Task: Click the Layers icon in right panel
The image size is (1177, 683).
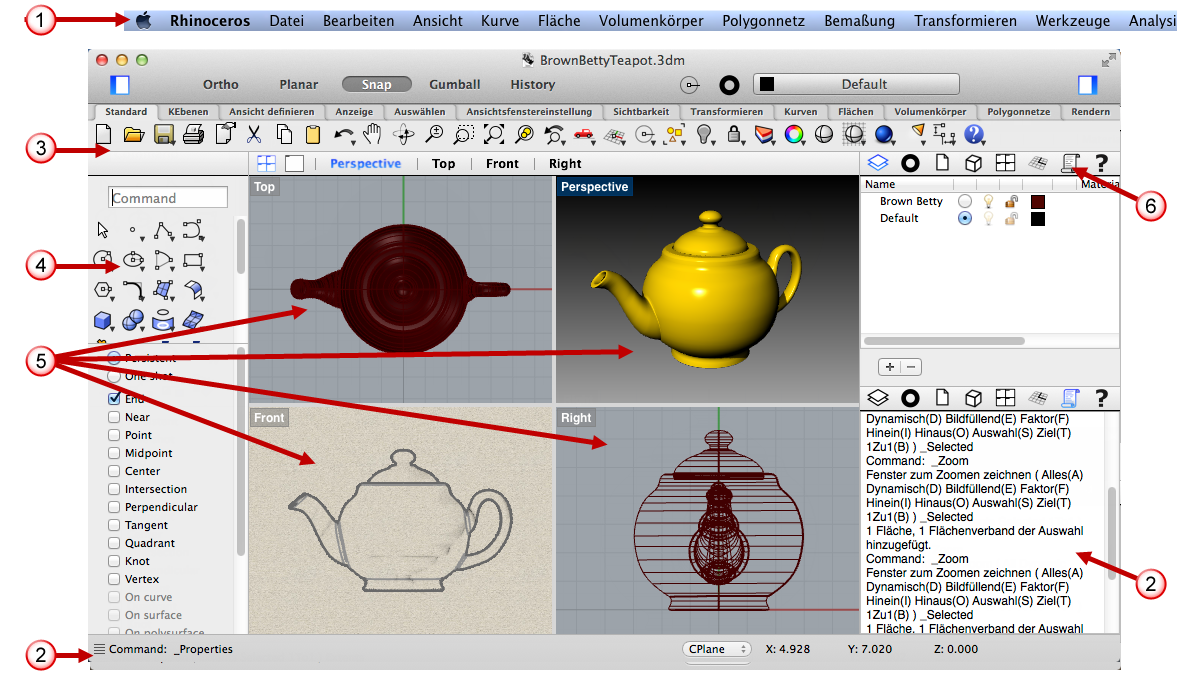Action: point(877,163)
